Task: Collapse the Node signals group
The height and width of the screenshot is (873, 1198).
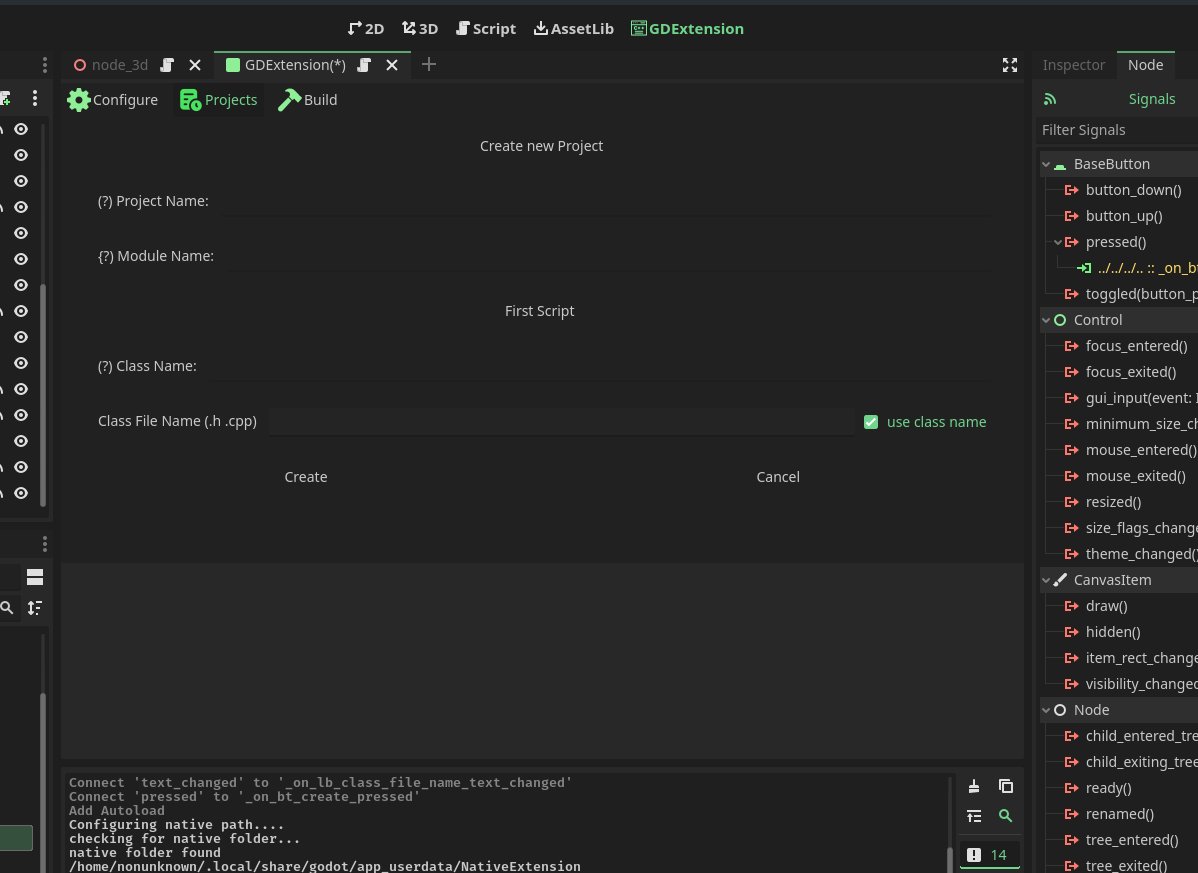Action: point(1046,710)
